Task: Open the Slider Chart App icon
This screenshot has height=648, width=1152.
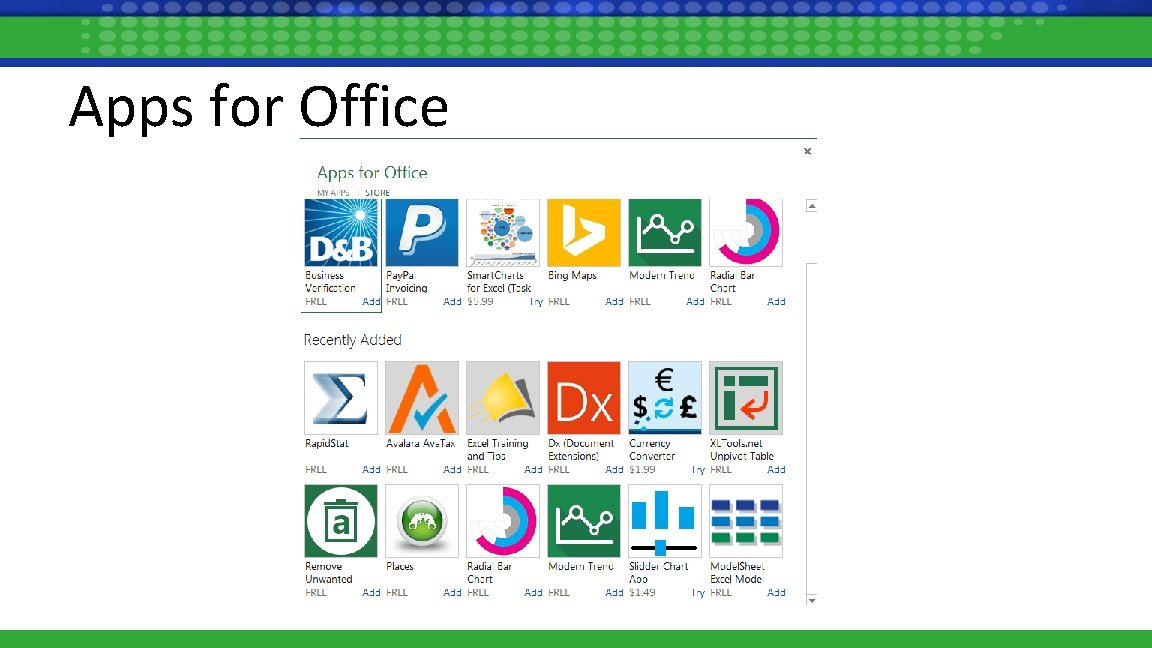Action: pyautogui.click(x=665, y=521)
